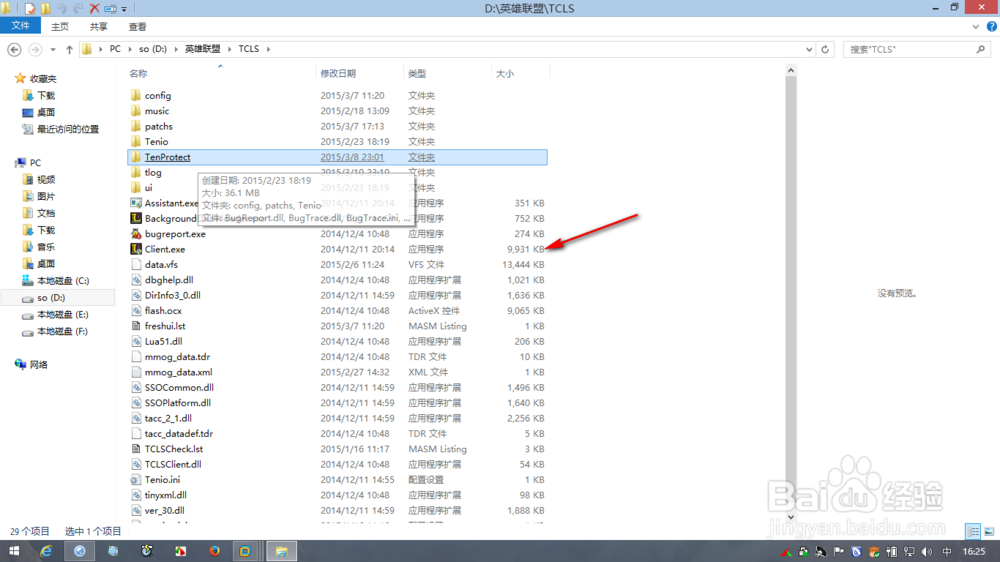Screen dimensions: 1000x562
Task: Select the data.vfs file
Action: tap(161, 264)
